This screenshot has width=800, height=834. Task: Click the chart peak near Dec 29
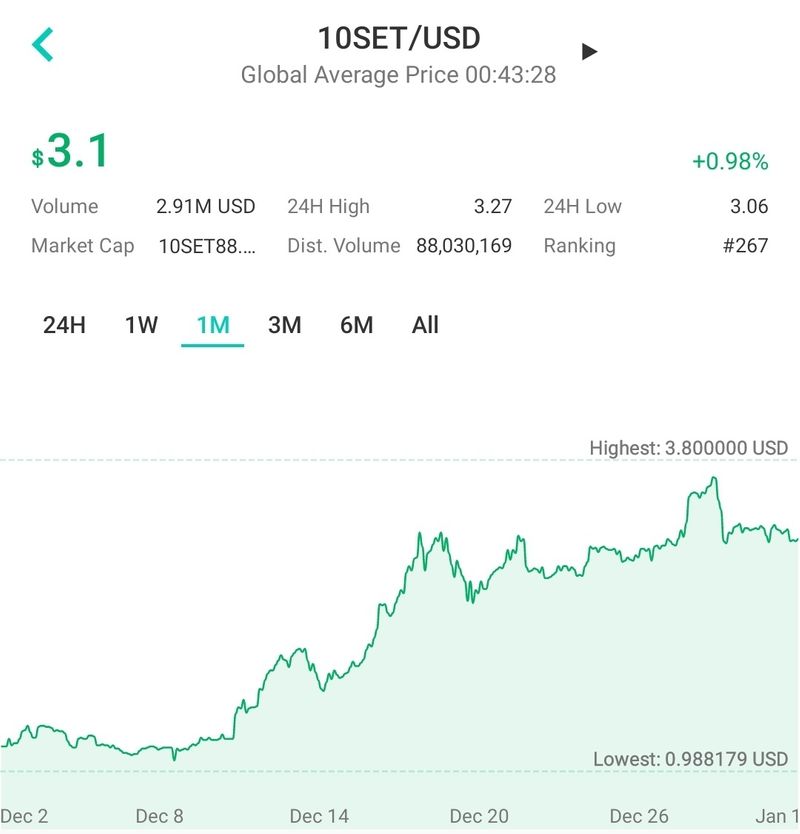[714, 479]
